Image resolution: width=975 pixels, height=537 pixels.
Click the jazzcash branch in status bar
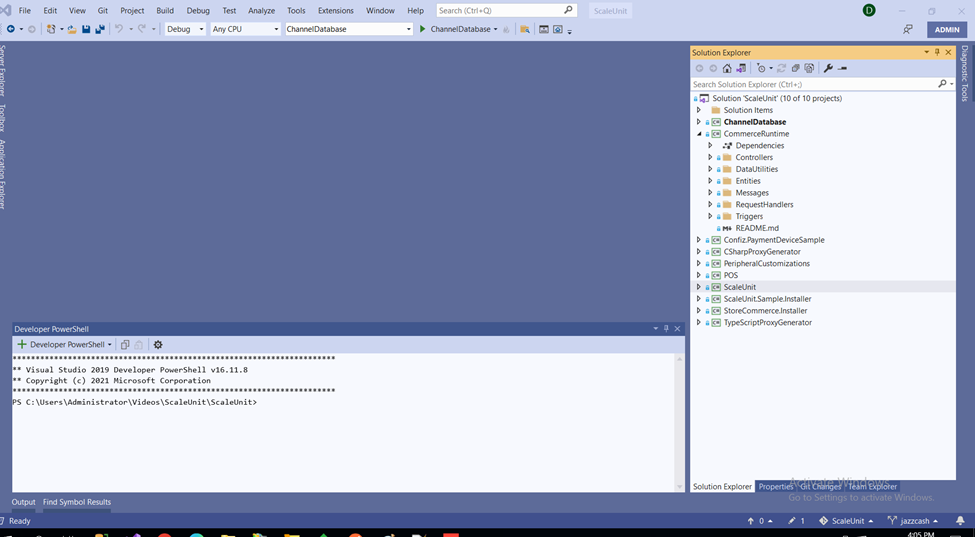coord(913,521)
